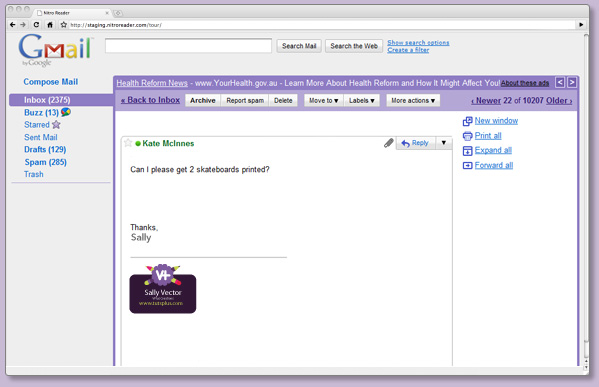
Task: Click Create a filter link
Action: coord(408,50)
